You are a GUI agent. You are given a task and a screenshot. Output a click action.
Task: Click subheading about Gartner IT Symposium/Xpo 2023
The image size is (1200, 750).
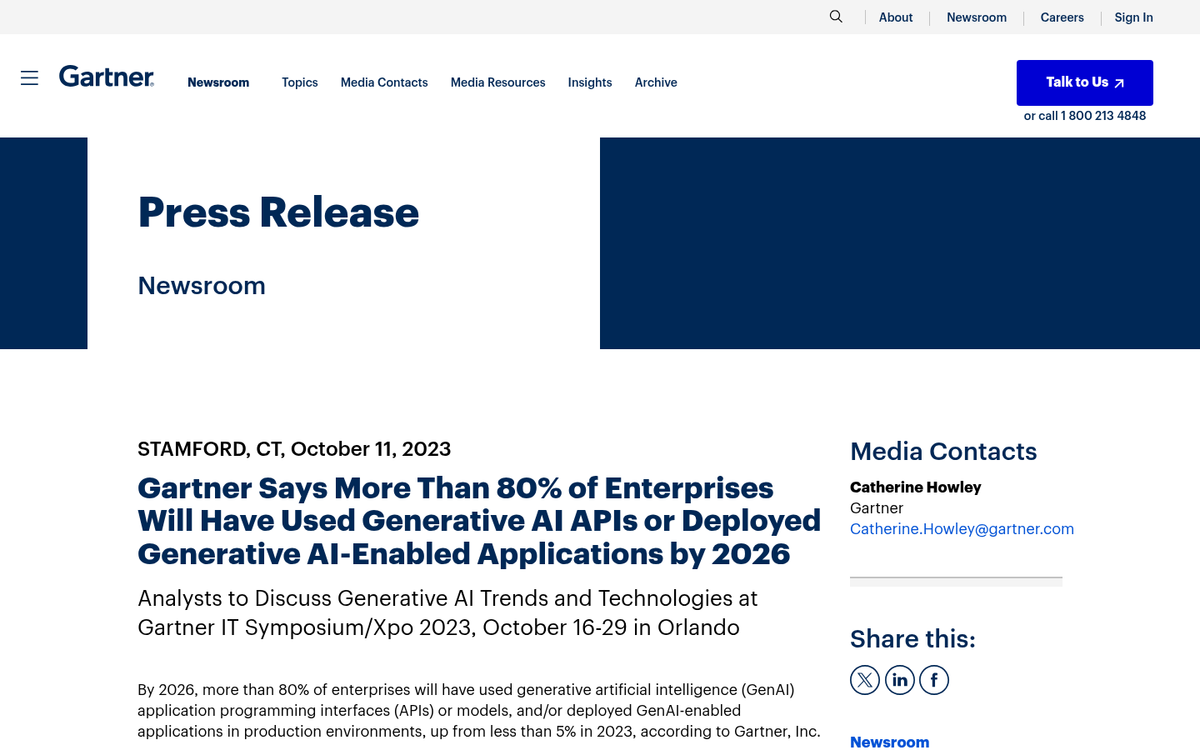448,613
